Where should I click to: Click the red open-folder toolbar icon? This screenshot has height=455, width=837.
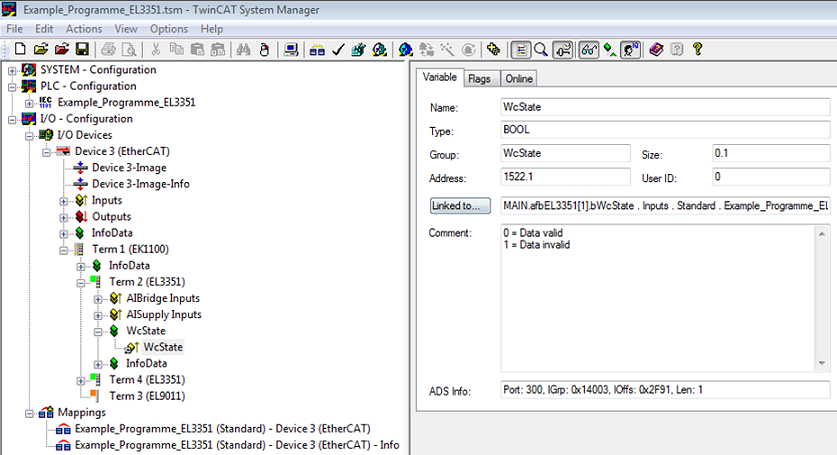pos(62,50)
